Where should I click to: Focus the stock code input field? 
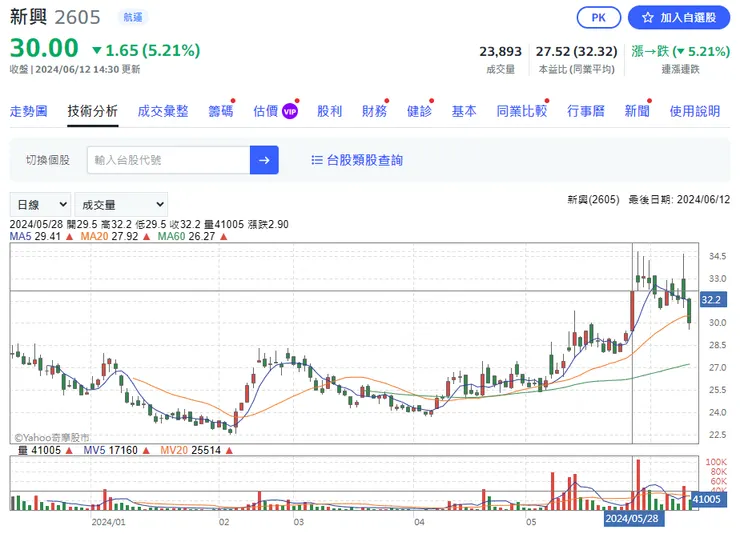point(168,160)
